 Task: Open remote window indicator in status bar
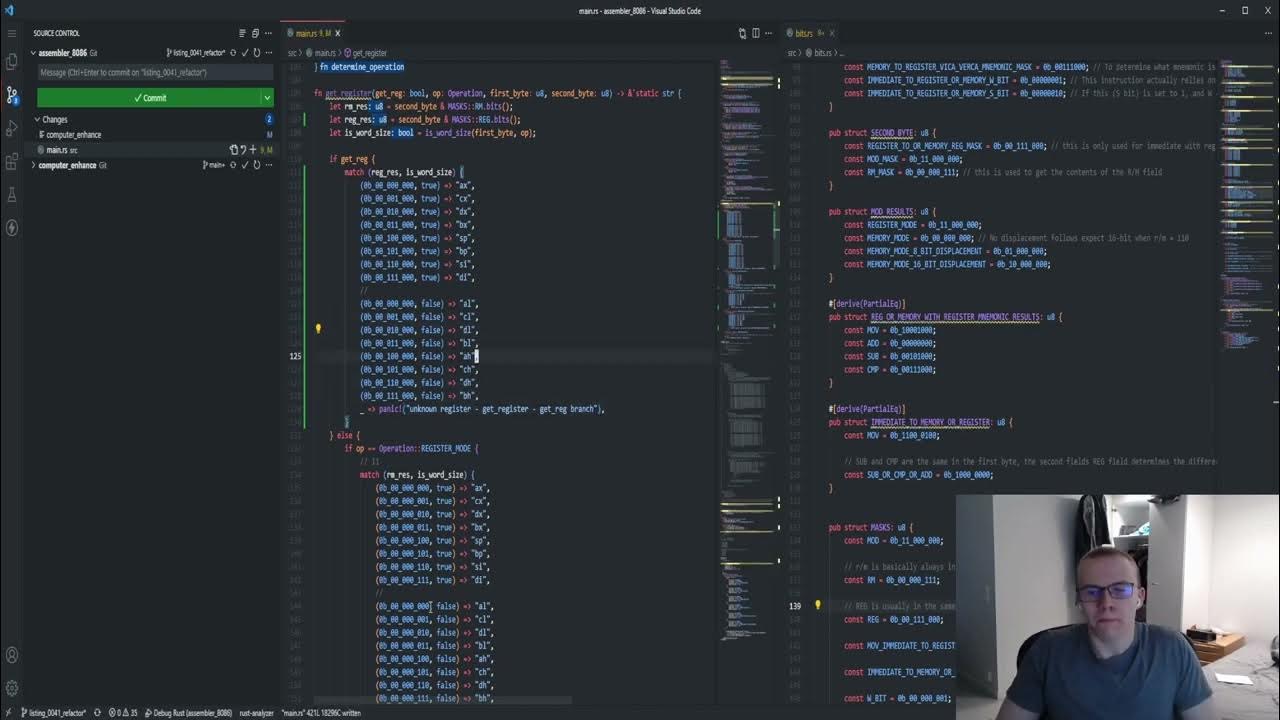pos(7,713)
